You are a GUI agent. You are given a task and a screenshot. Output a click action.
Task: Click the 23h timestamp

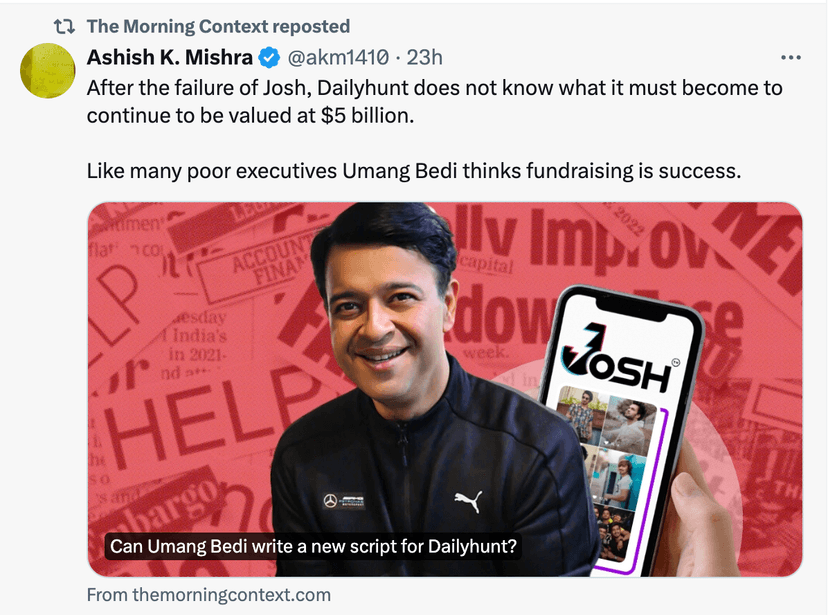click(425, 57)
